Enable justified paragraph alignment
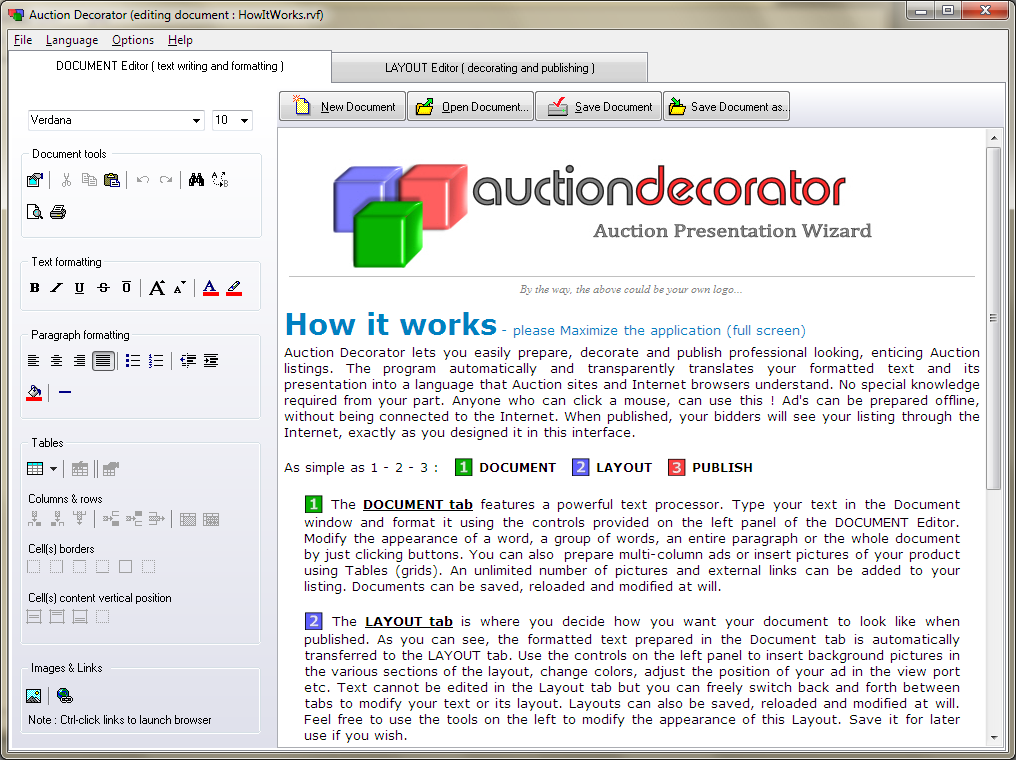 [x=103, y=361]
